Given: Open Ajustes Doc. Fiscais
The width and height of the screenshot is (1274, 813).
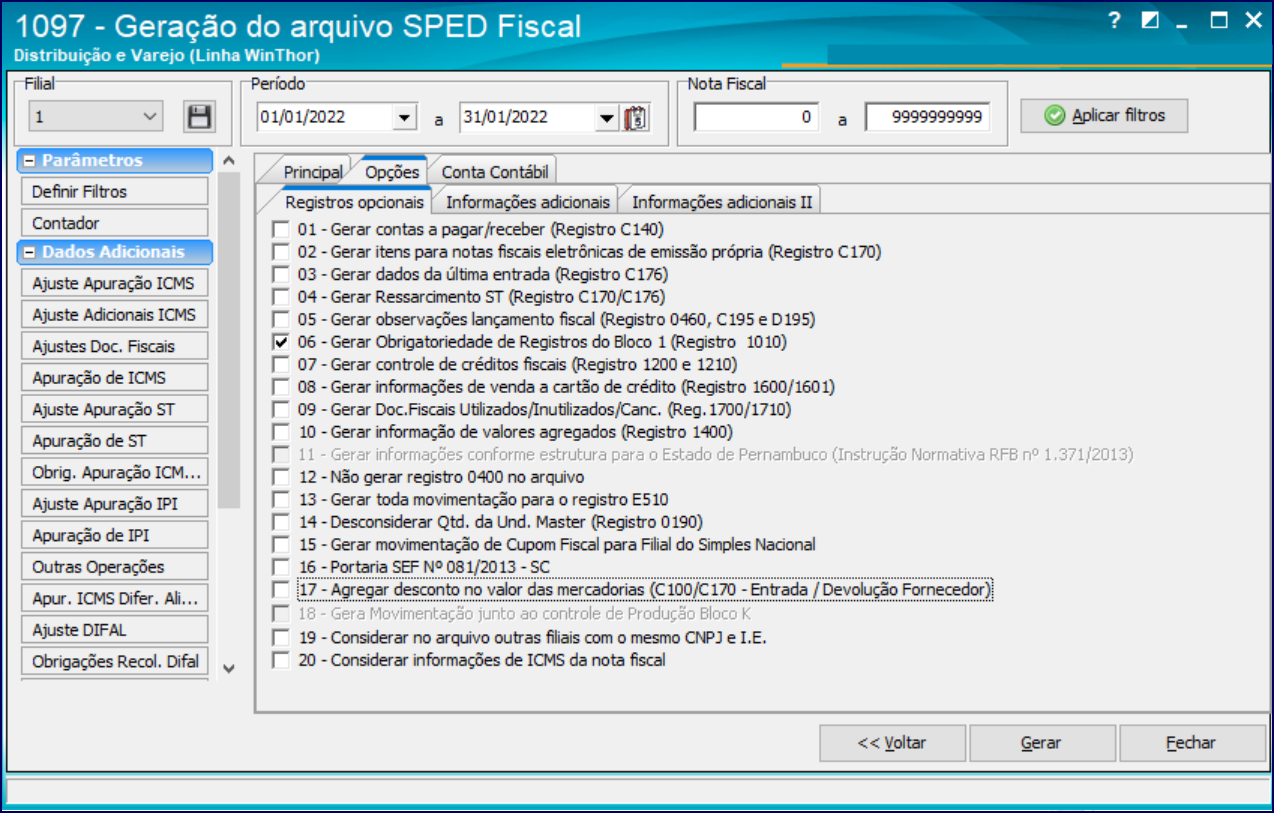Looking at the screenshot, I should (114, 346).
